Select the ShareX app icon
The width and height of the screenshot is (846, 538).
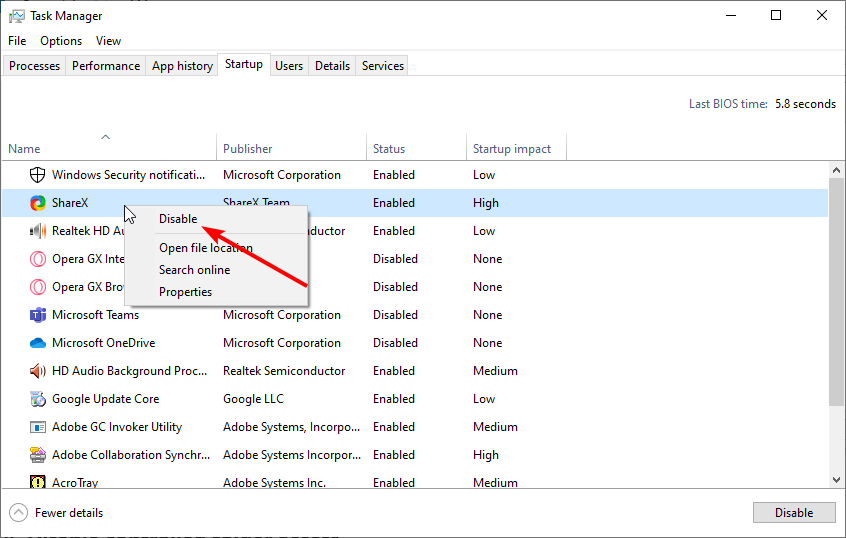(x=38, y=203)
